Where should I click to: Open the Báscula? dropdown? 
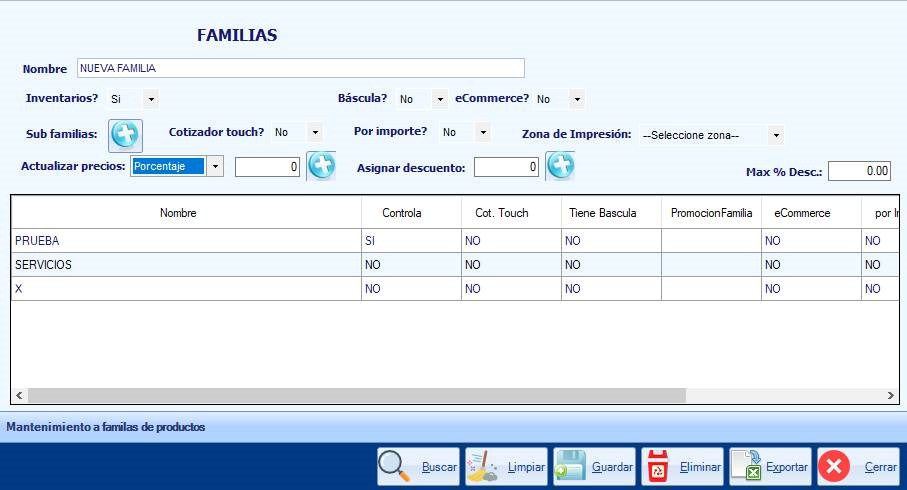click(440, 100)
